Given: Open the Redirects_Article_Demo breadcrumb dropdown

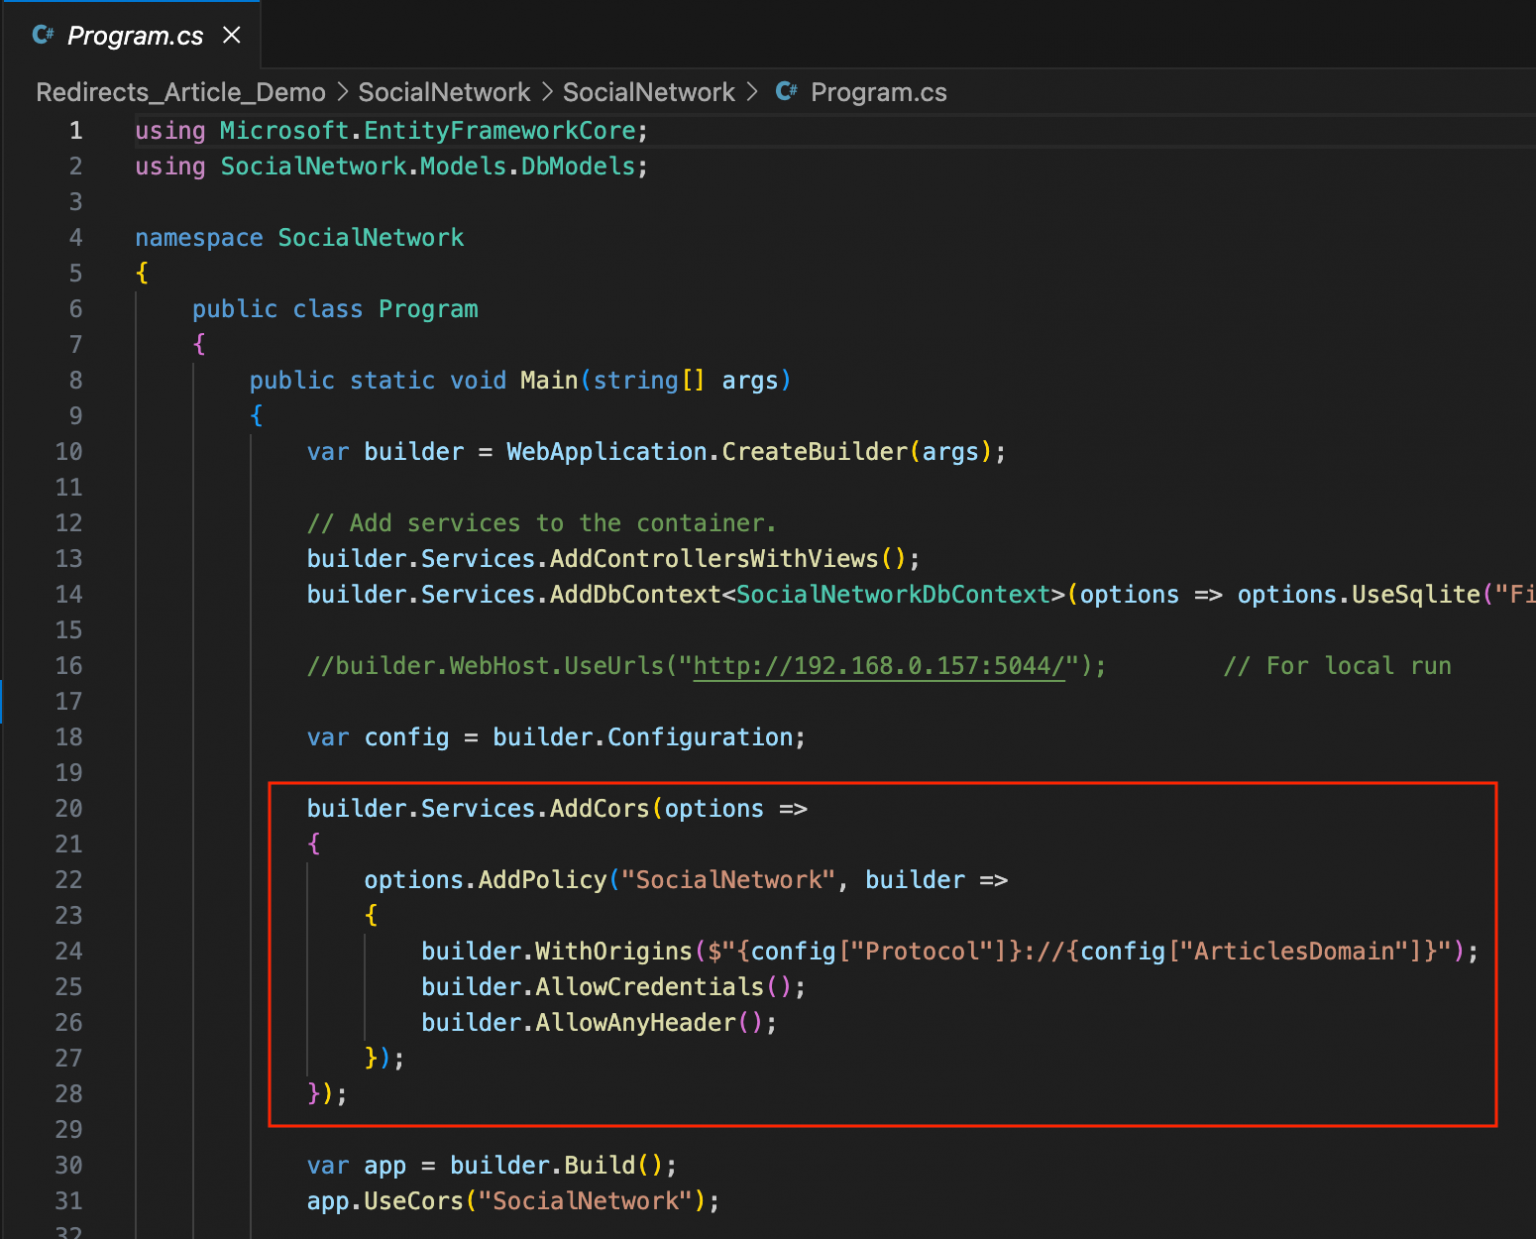Looking at the screenshot, I should [x=180, y=91].
